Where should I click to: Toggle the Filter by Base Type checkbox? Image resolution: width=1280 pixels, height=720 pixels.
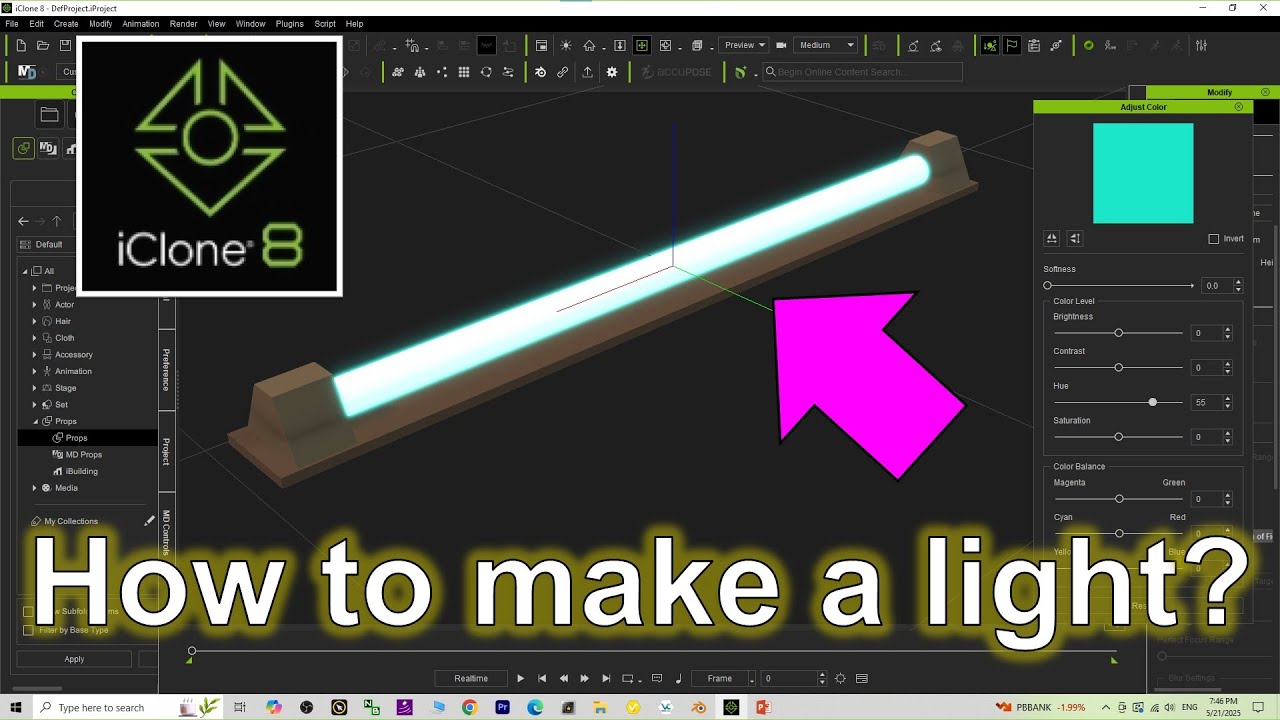(28, 630)
